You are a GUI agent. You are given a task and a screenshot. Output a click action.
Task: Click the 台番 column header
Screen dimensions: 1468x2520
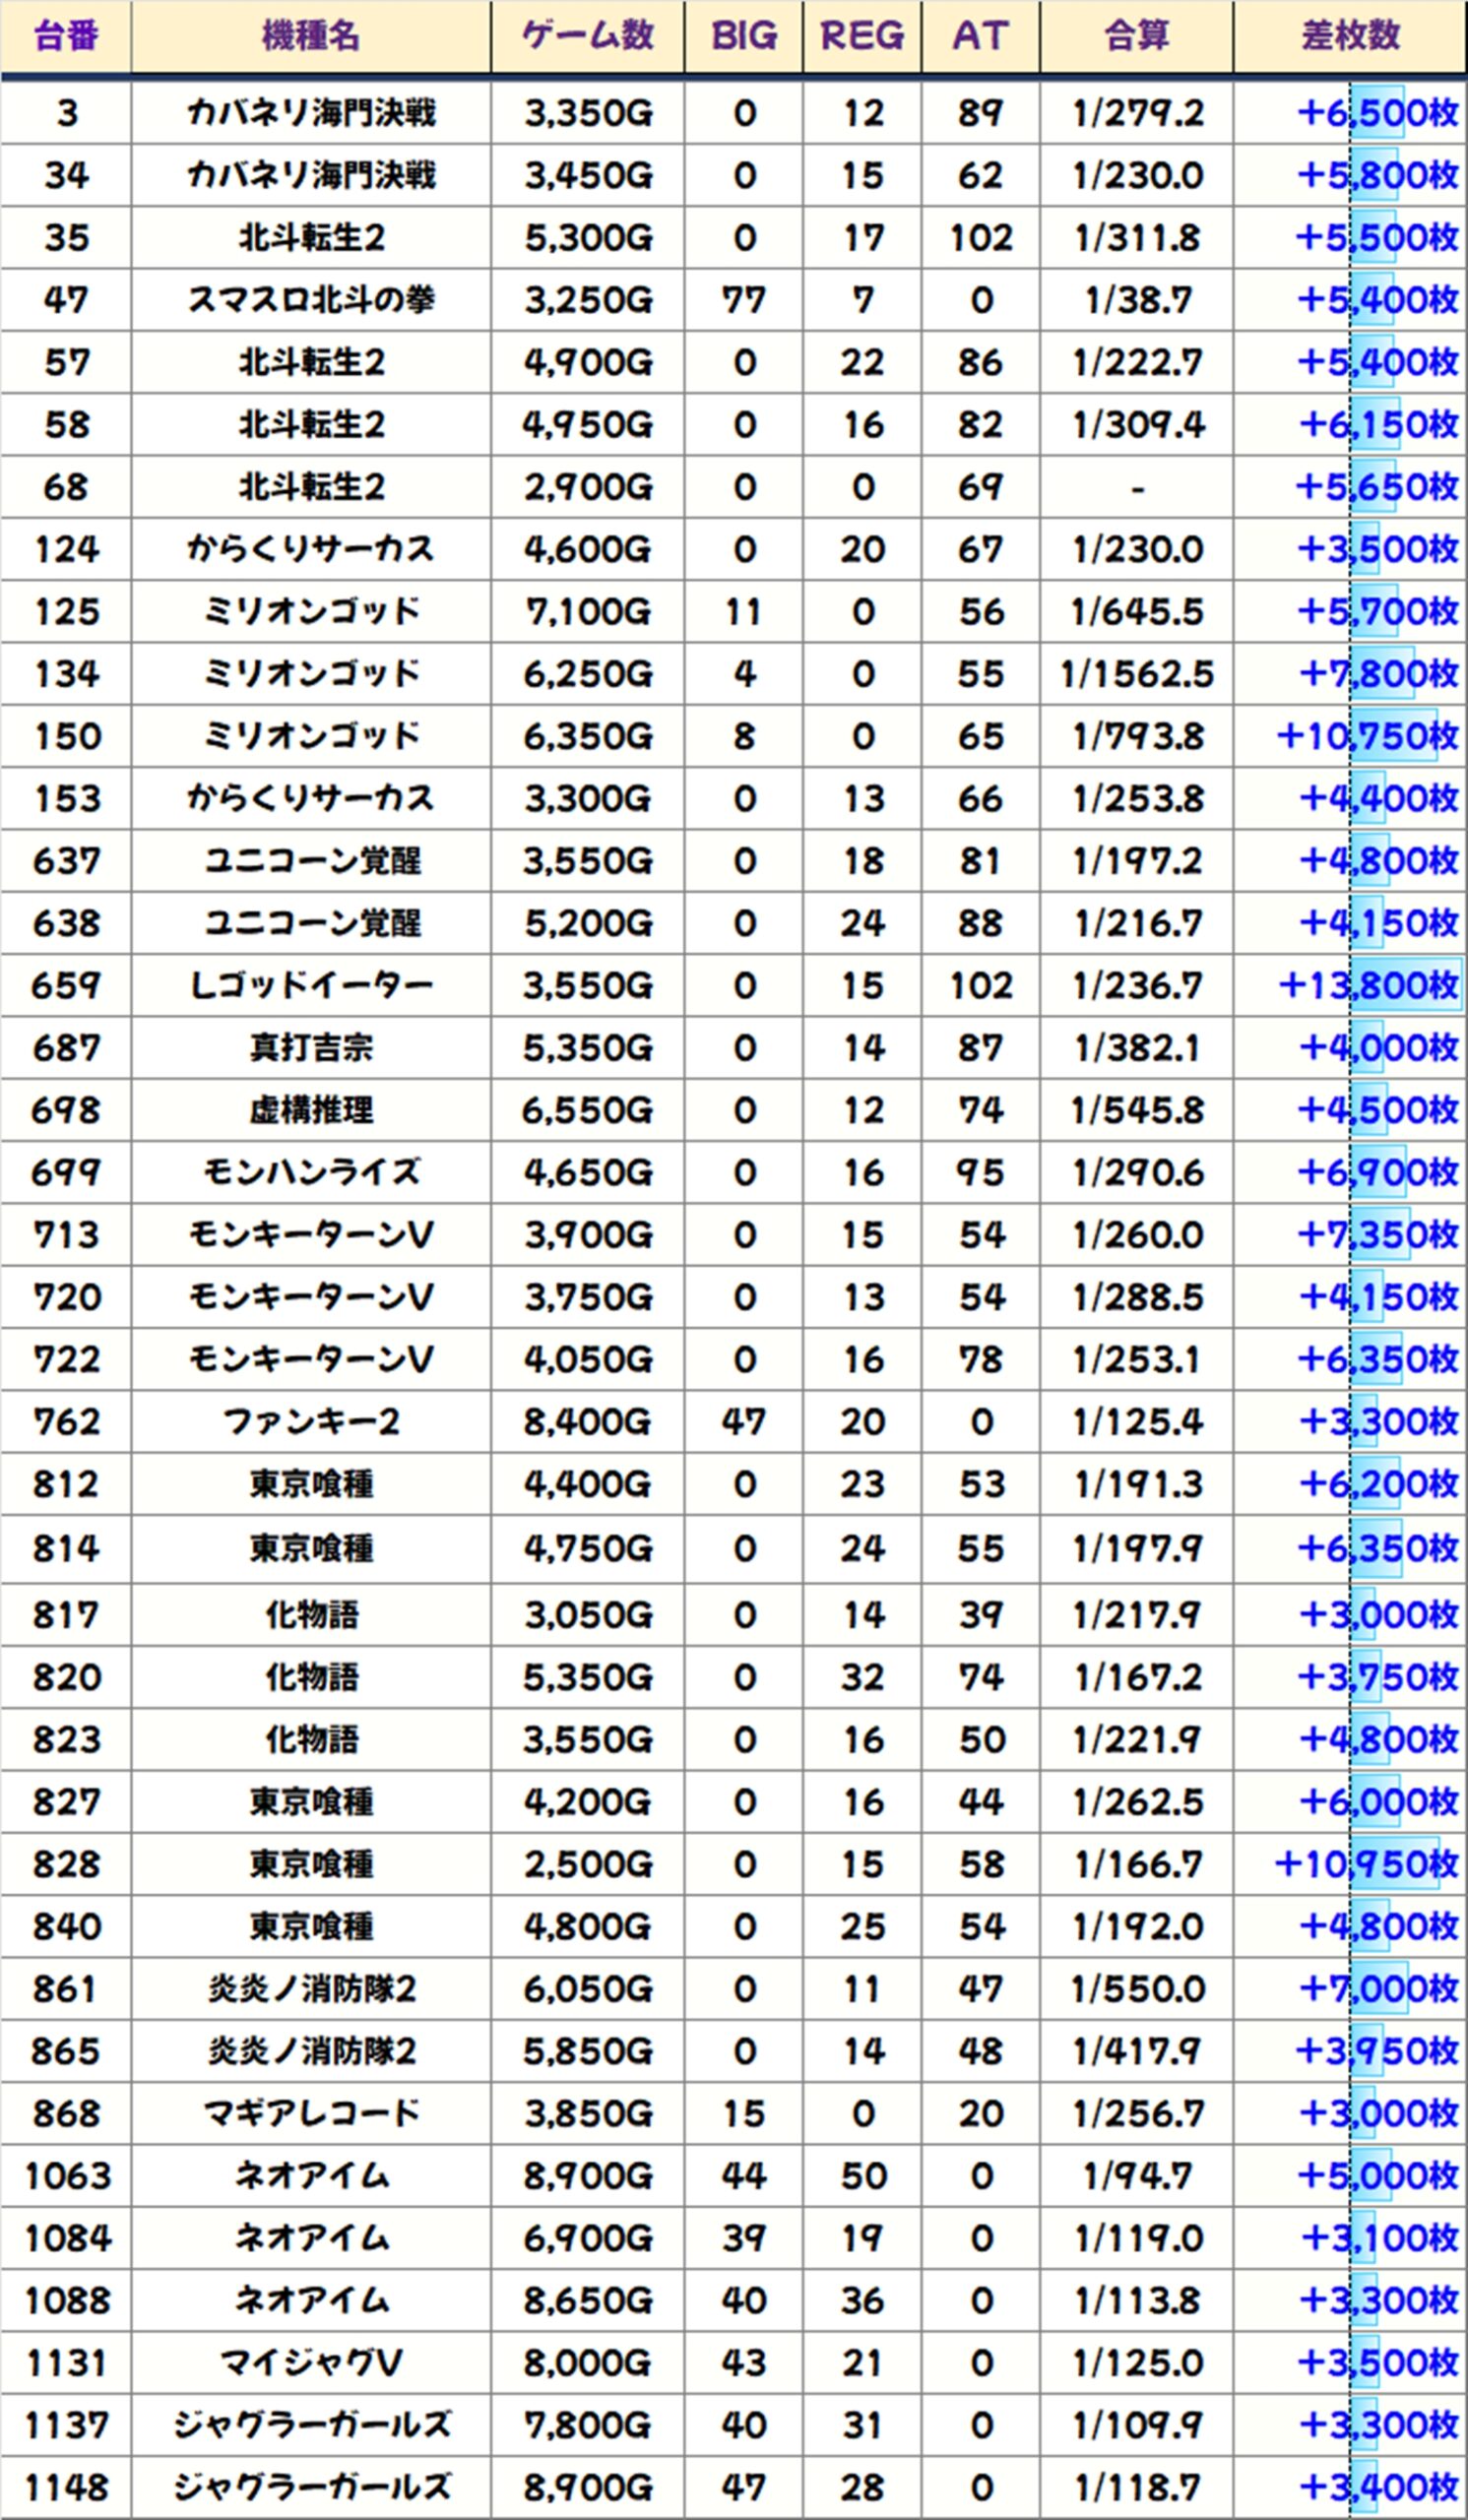click(x=66, y=37)
